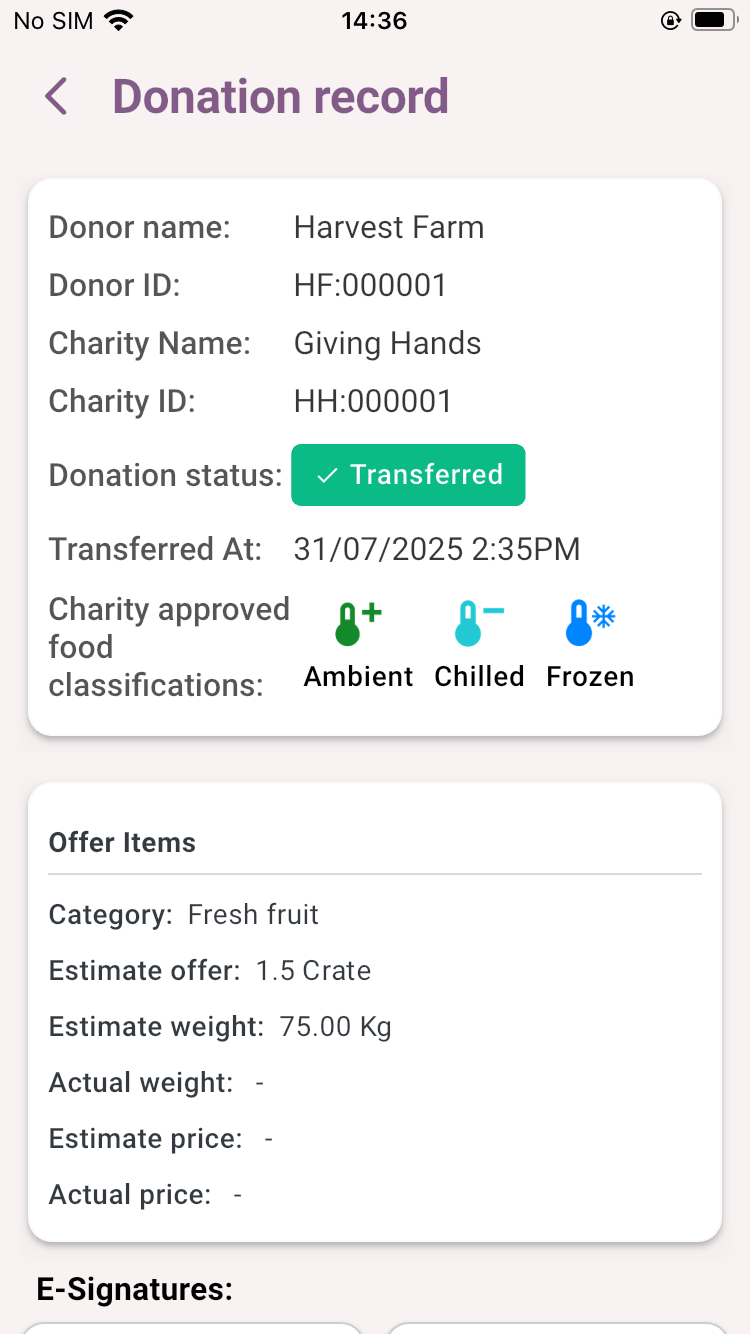
Task: Tap the Harvest Farm donor name
Action: (389, 228)
